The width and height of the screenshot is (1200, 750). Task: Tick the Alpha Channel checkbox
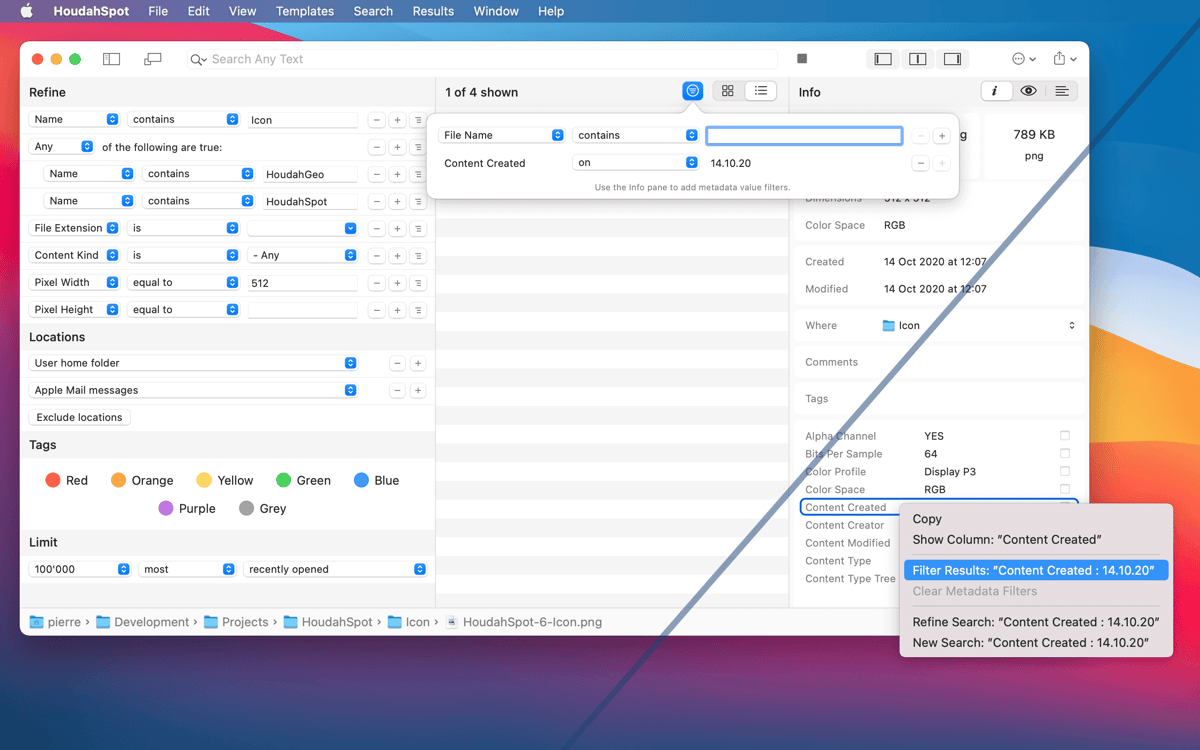point(1065,436)
